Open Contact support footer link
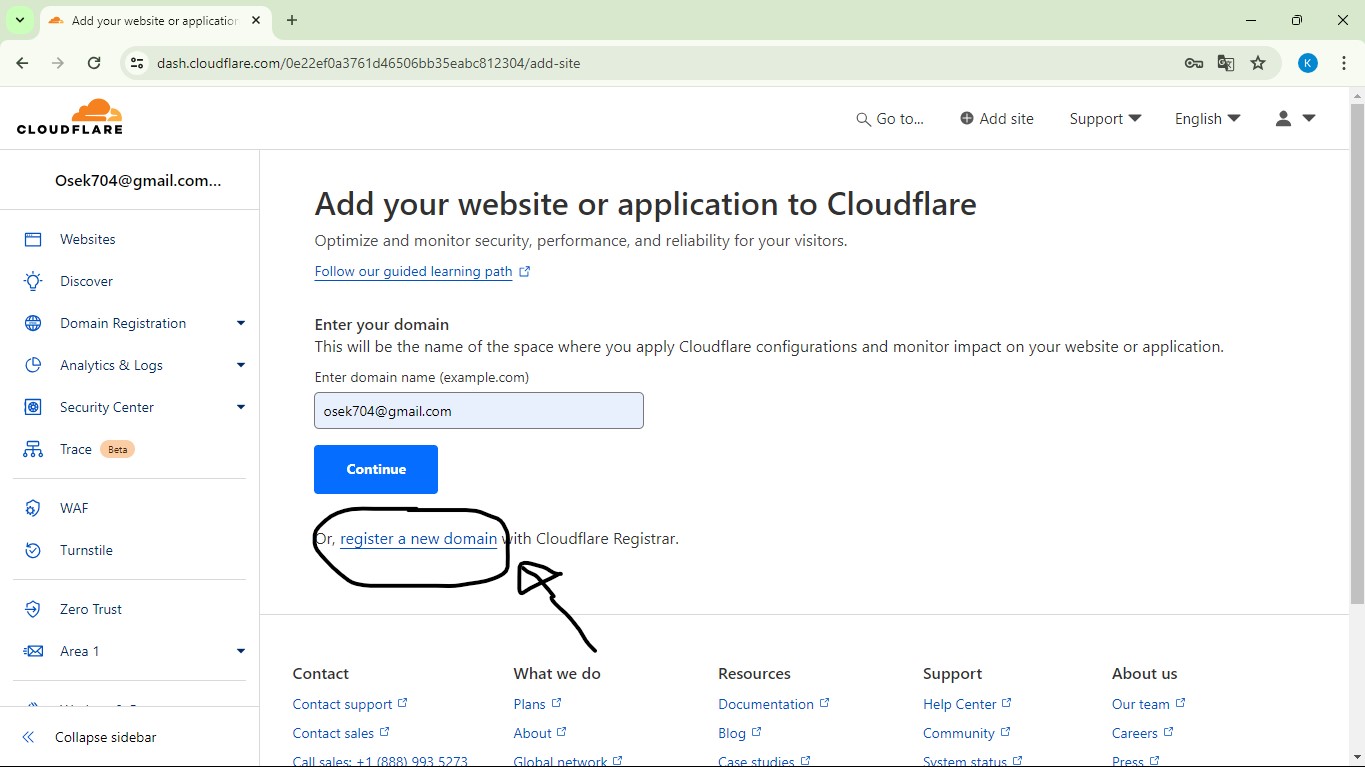 (x=350, y=704)
